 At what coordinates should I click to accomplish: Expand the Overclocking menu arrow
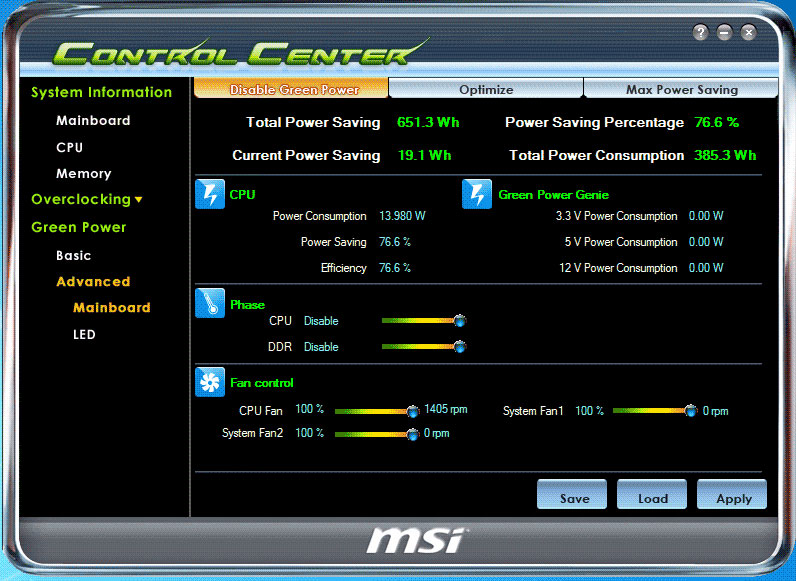coord(139,200)
